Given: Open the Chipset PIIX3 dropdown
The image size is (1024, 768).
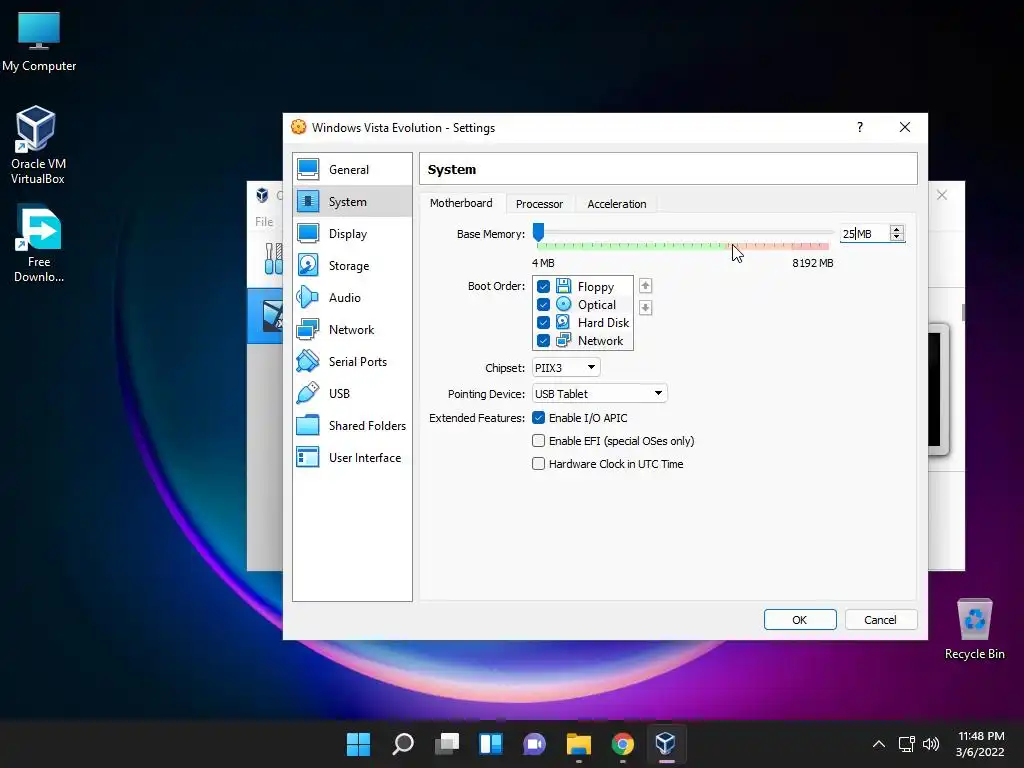Looking at the screenshot, I should click(x=566, y=368).
